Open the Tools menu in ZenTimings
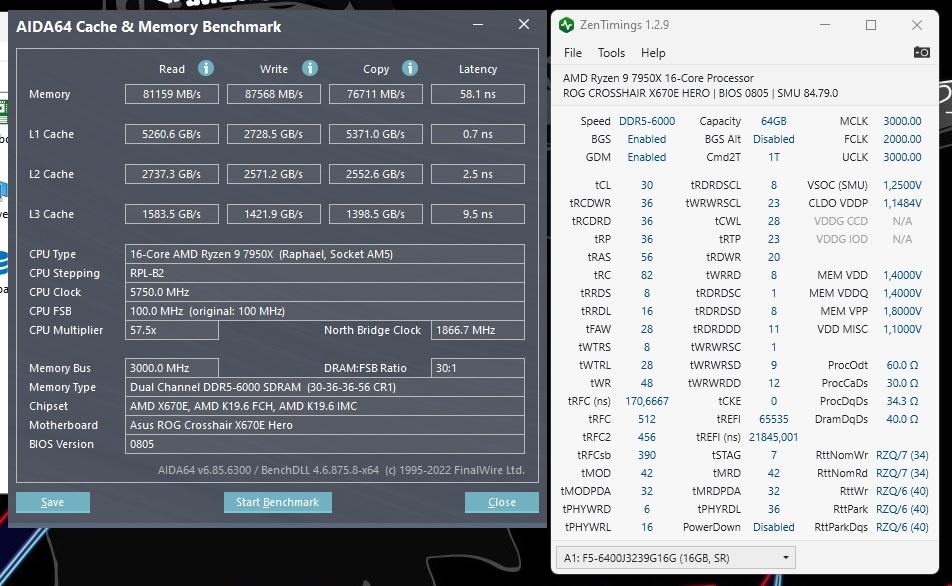The image size is (952, 586). click(x=611, y=53)
